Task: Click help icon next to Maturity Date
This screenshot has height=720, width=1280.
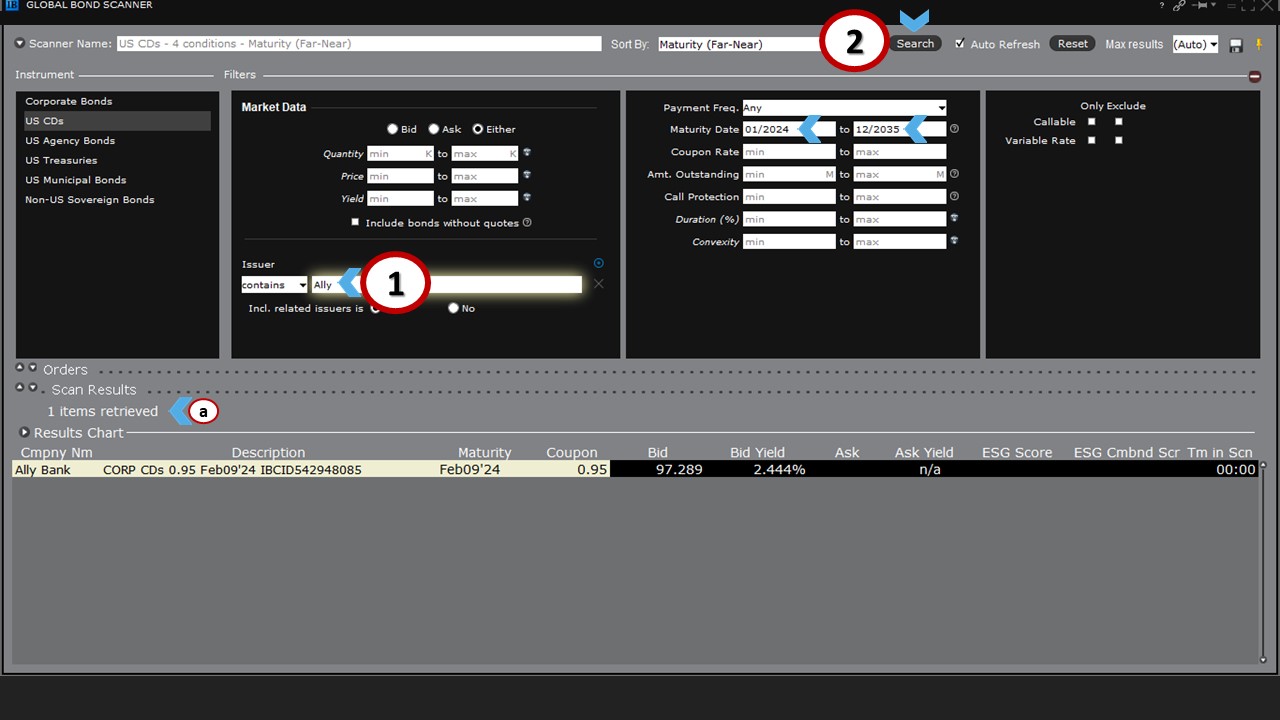Action: (954, 129)
